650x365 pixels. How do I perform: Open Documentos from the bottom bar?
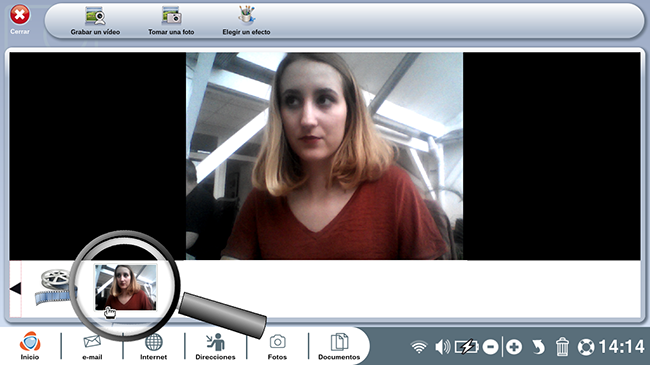[339, 346]
